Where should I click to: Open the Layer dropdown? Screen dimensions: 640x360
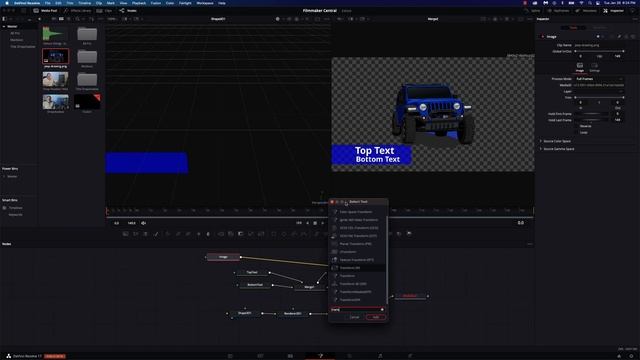point(599,91)
